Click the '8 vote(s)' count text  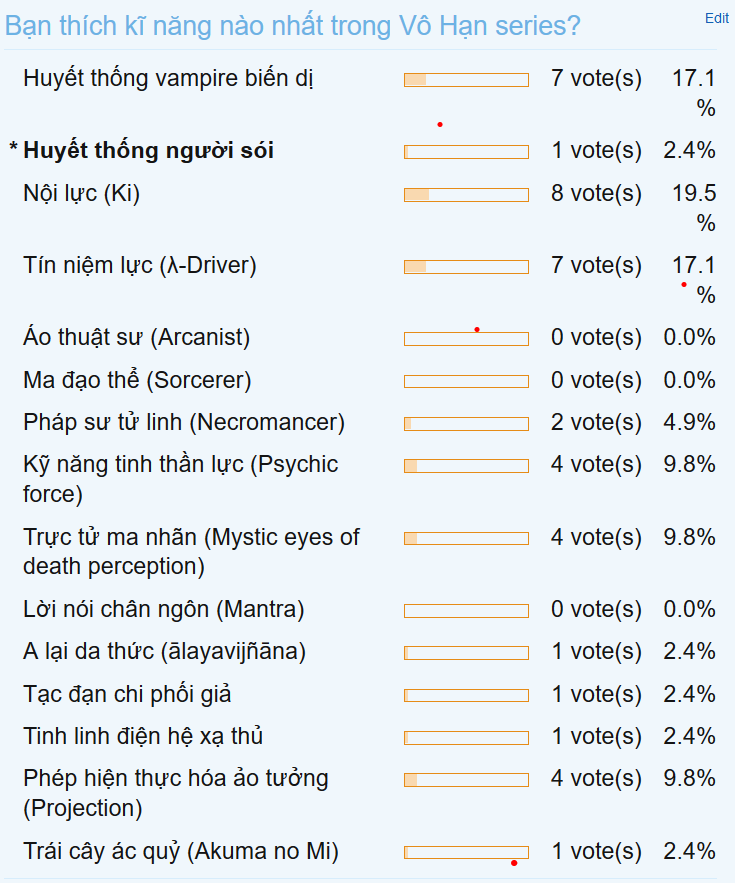(596, 193)
